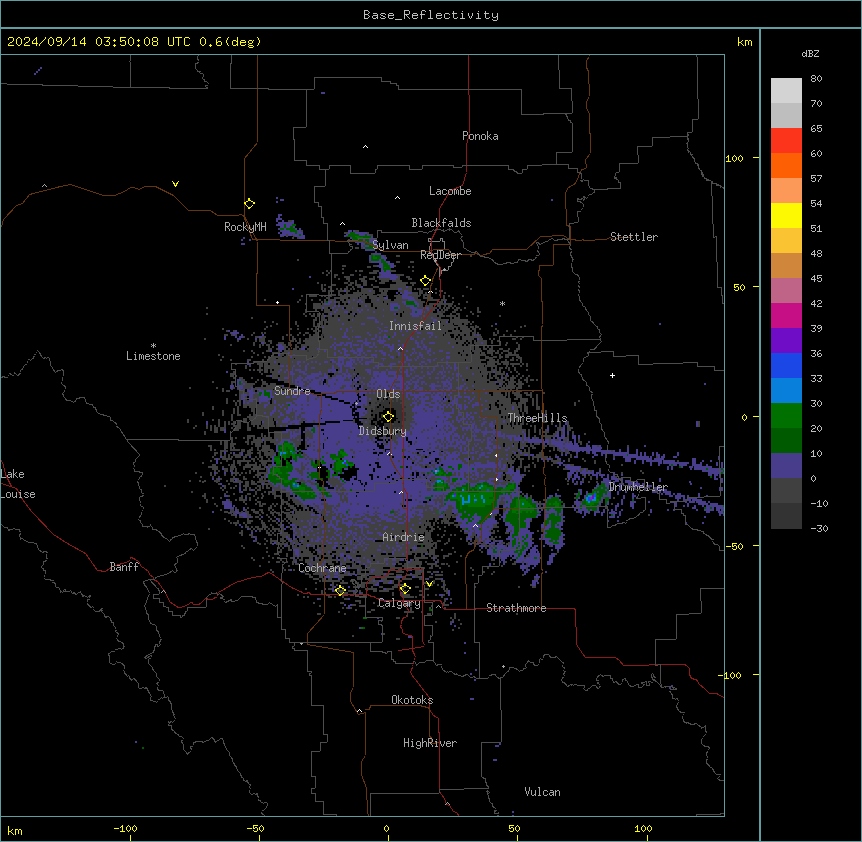Click the white caret just below Innisfail
The image size is (862, 842).
(400, 348)
